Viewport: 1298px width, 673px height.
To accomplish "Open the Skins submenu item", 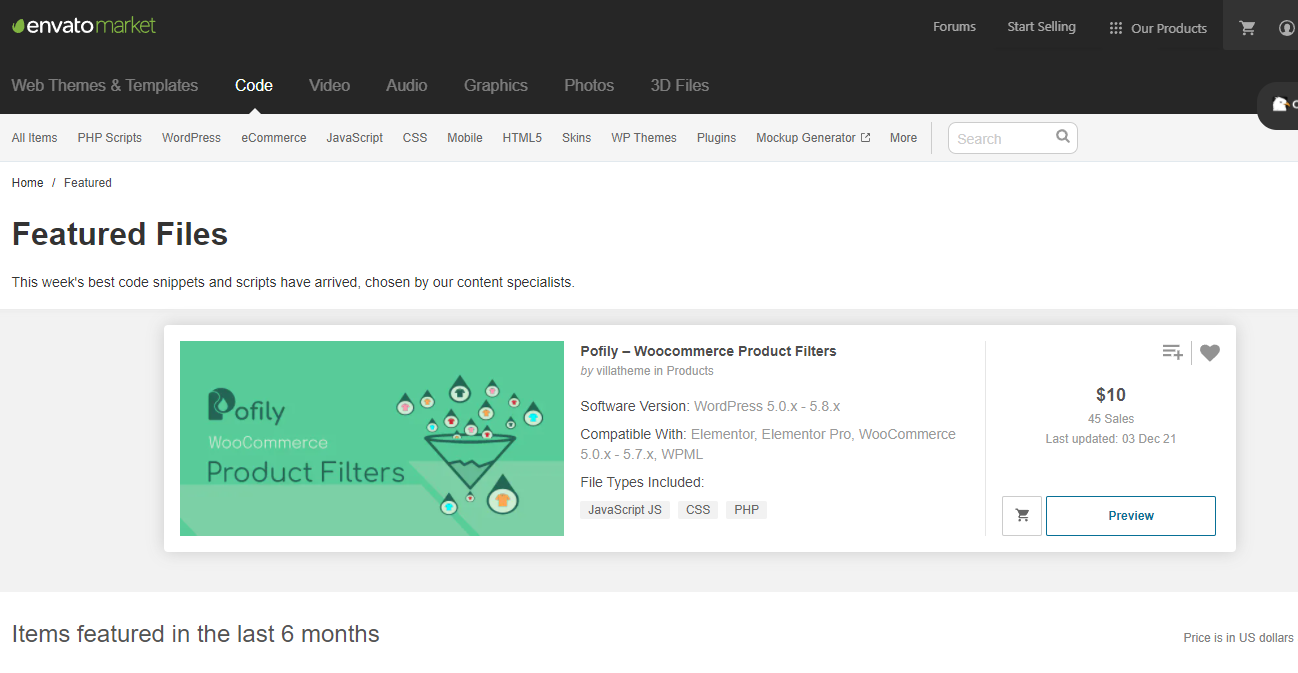I will pyautogui.click(x=576, y=138).
